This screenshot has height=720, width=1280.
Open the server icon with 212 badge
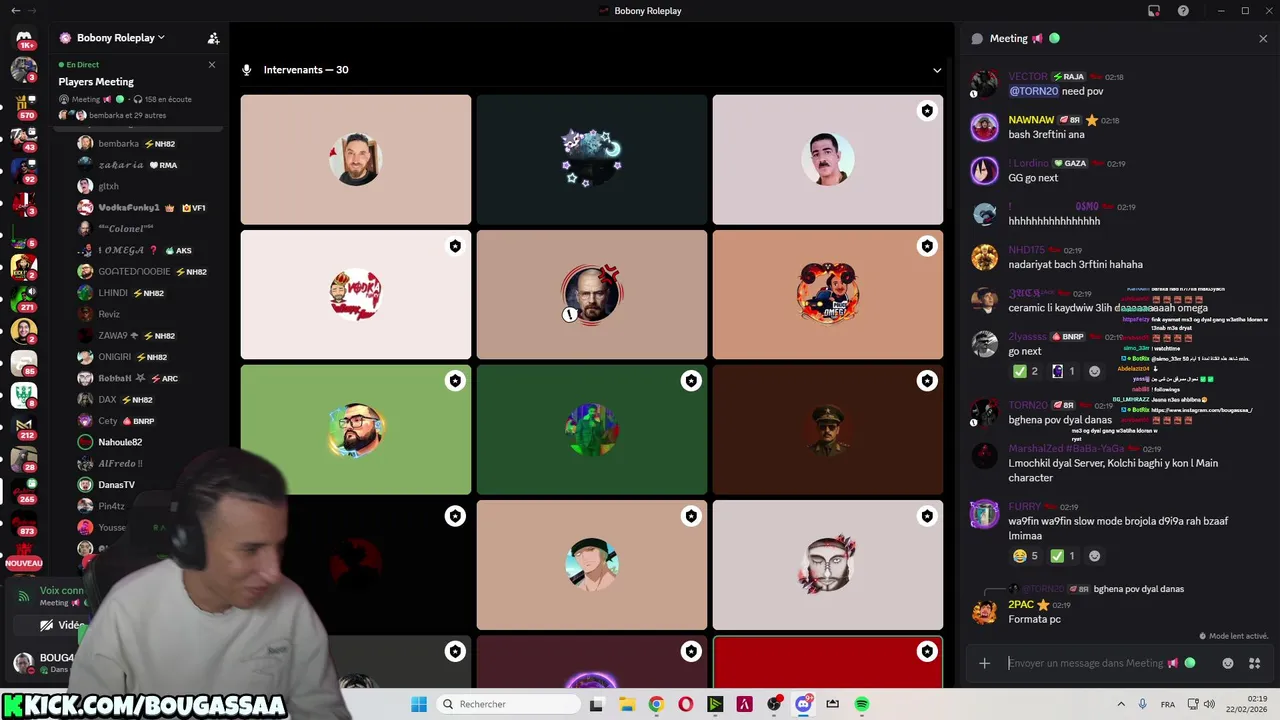(24, 425)
